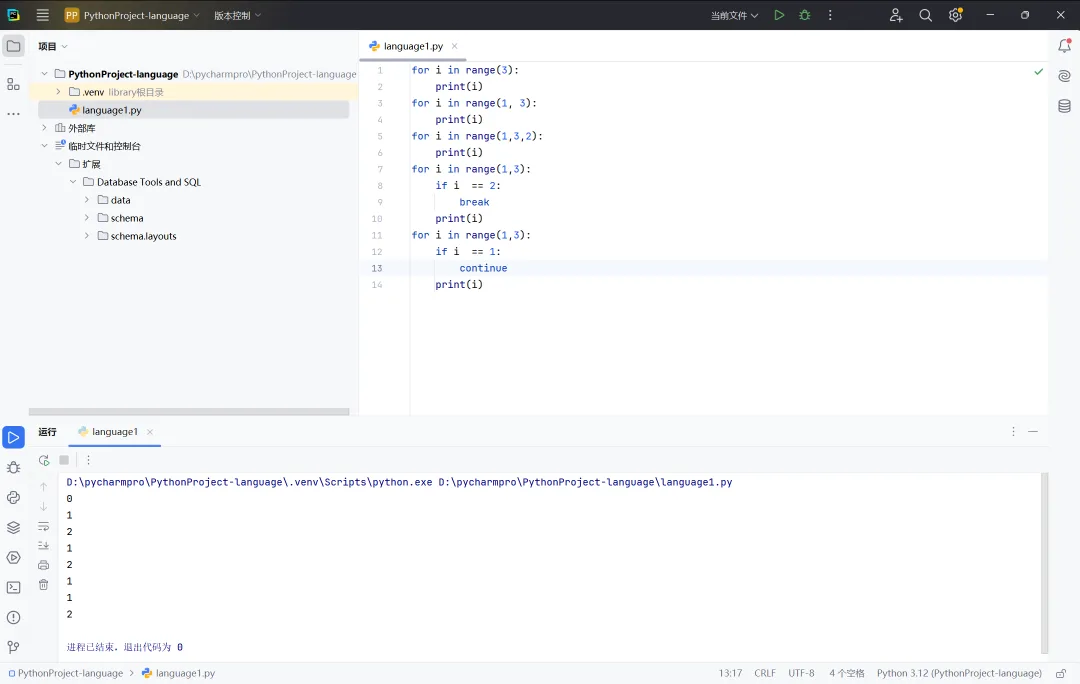Open Code With Me user icon

tap(895, 15)
